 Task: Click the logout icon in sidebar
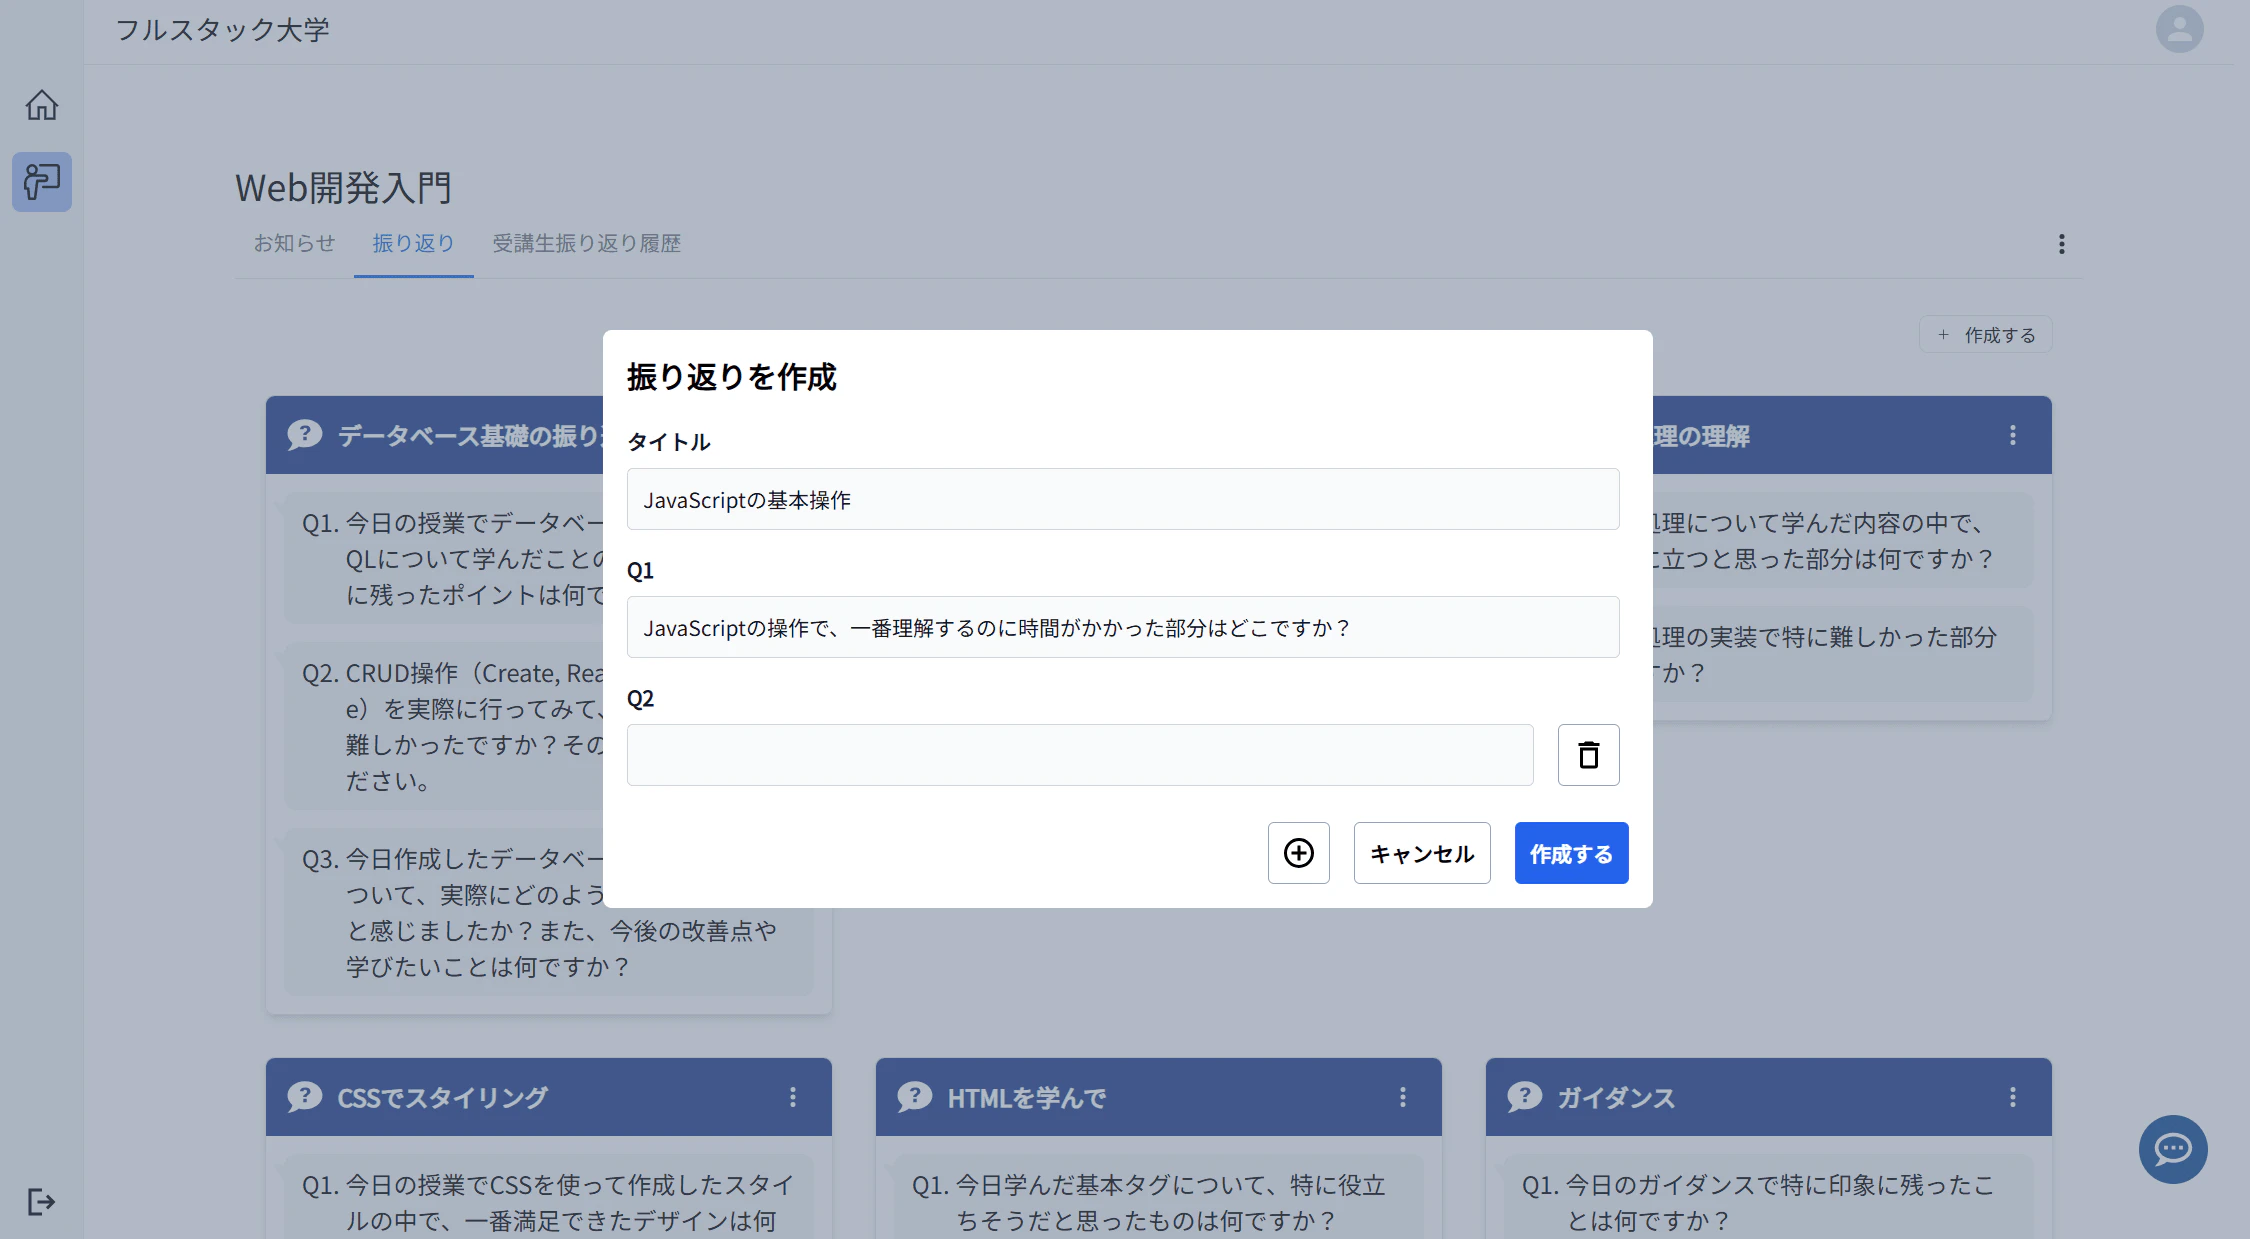(41, 1201)
